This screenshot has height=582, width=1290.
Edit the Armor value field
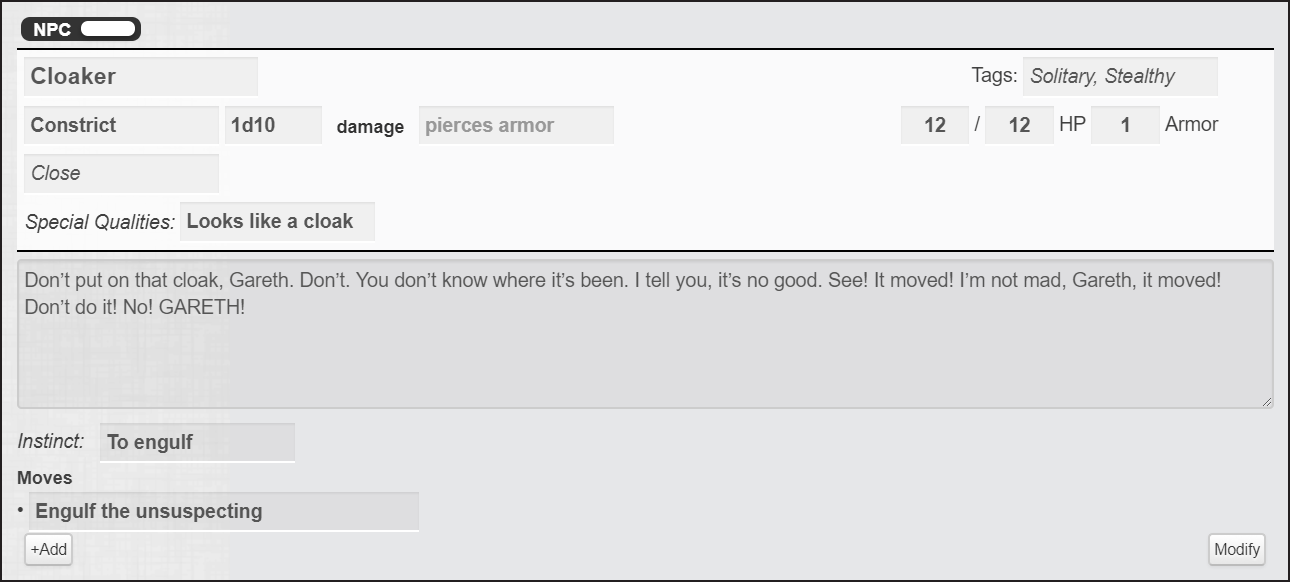pos(1125,125)
